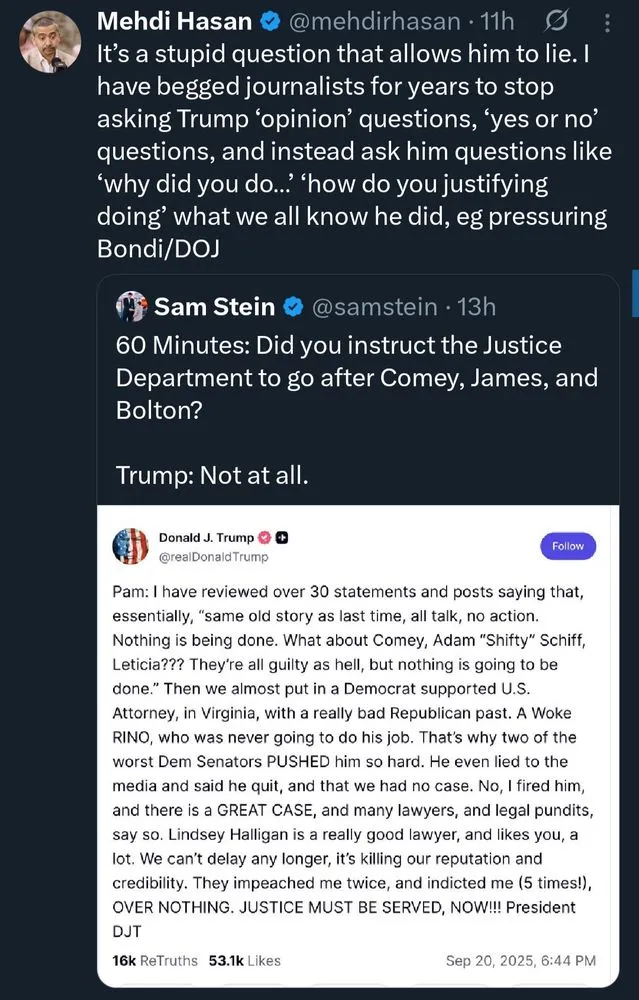Click Donald J. Trump's avatar in screenshot
639x1000 pixels.
point(131,547)
